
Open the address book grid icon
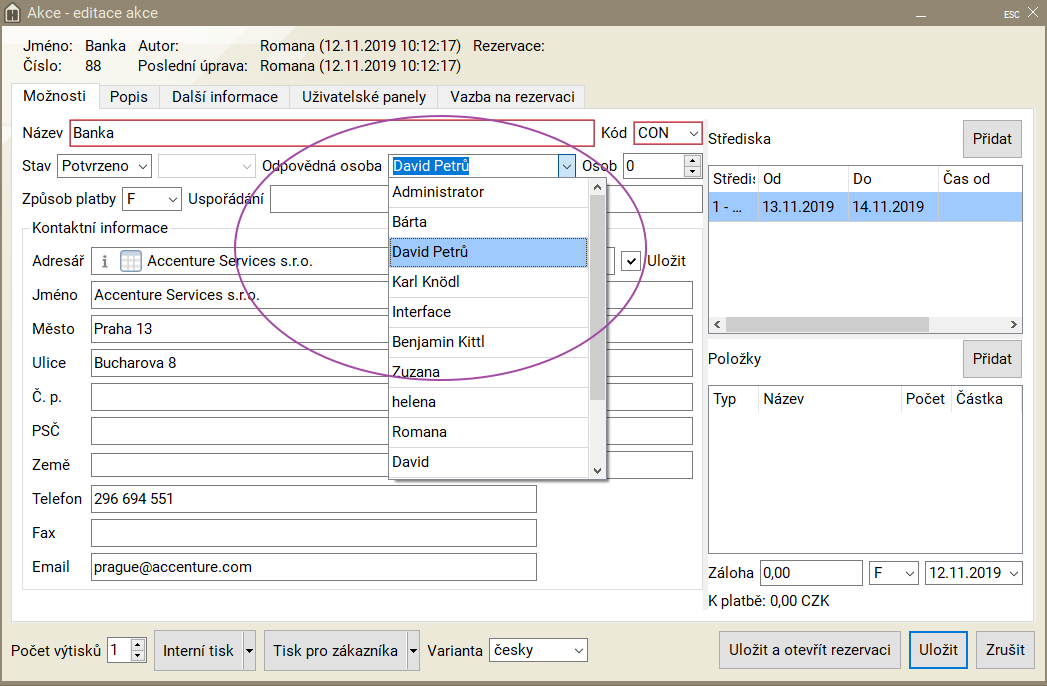pos(131,261)
